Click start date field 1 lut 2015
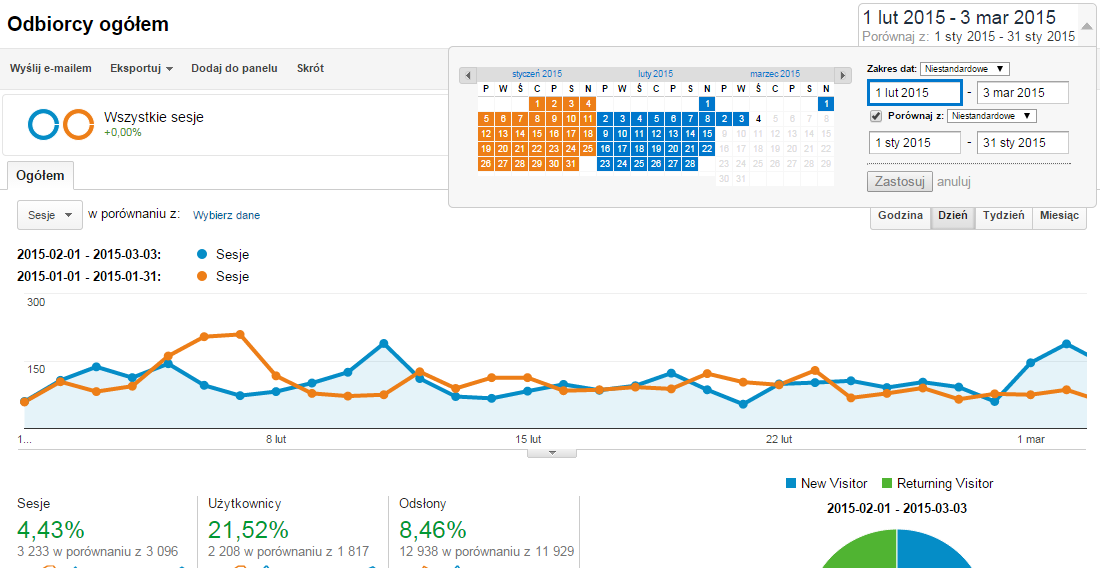 (915, 93)
